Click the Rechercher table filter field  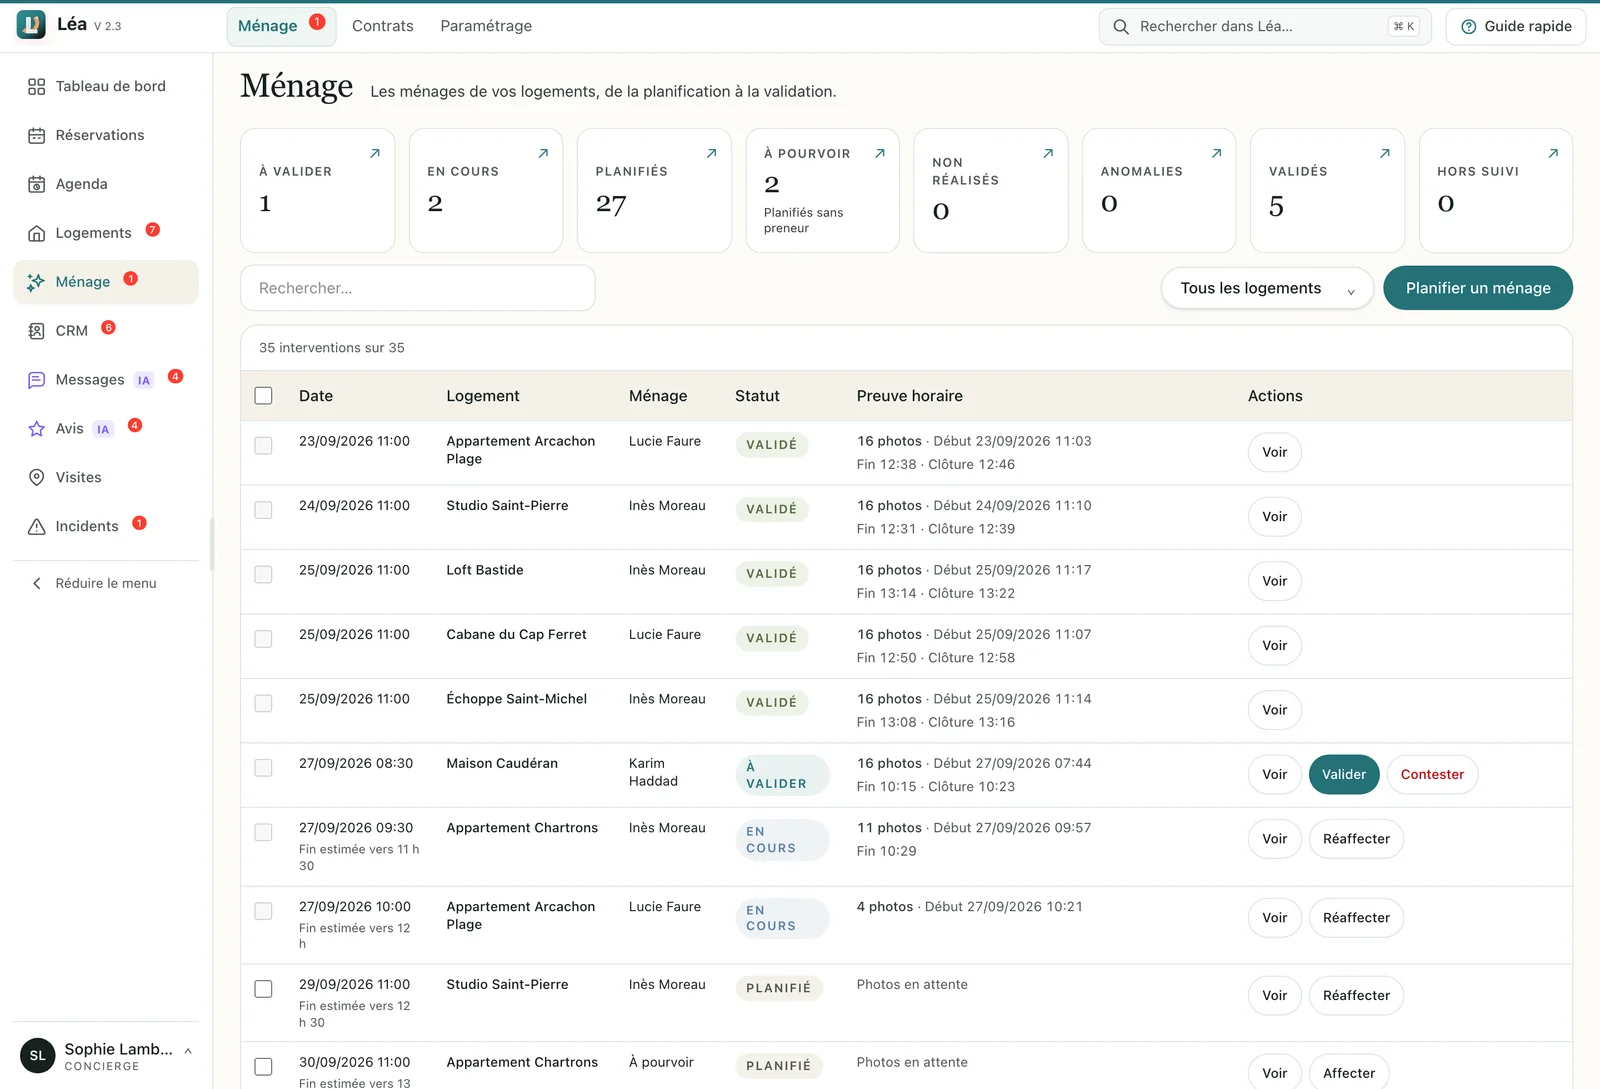tap(418, 288)
